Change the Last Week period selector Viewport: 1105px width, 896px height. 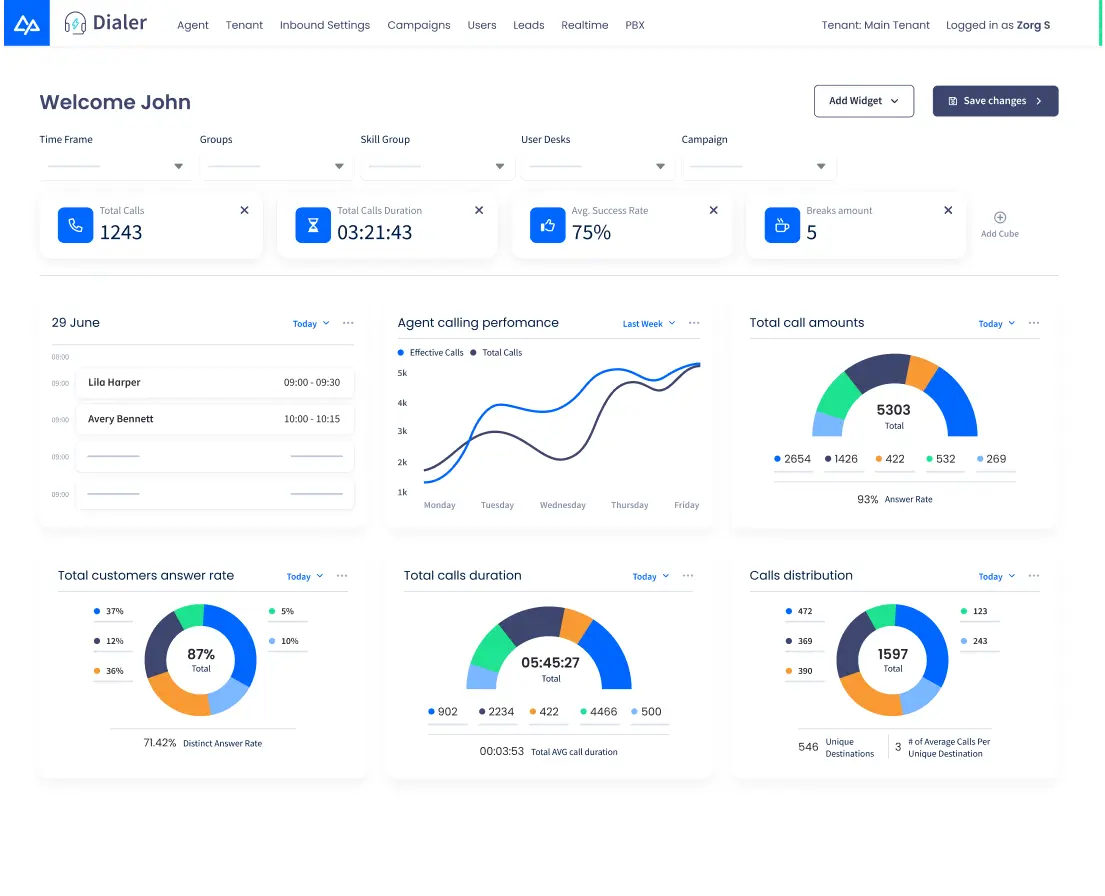pos(648,324)
